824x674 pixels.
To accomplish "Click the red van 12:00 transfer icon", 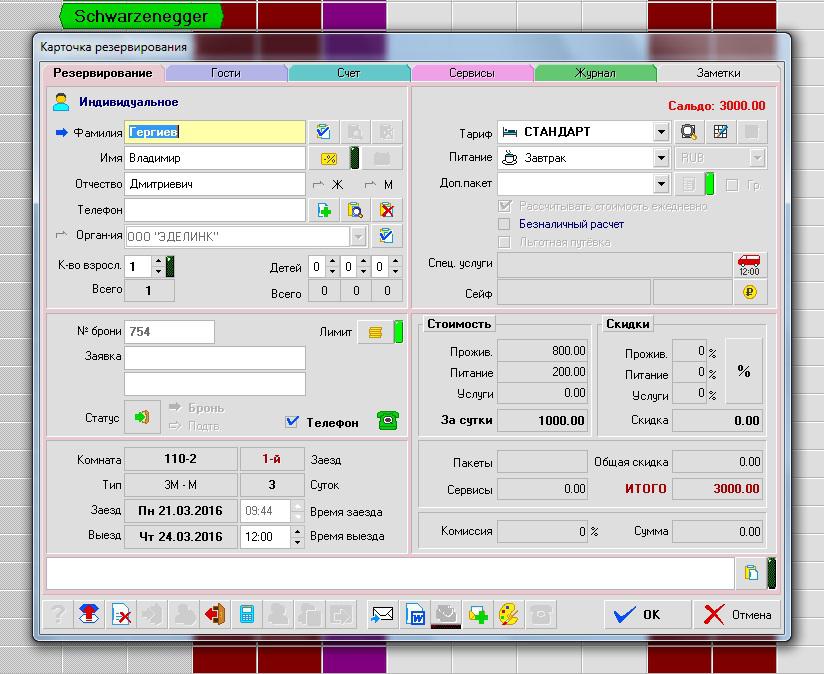I will tap(749, 265).
